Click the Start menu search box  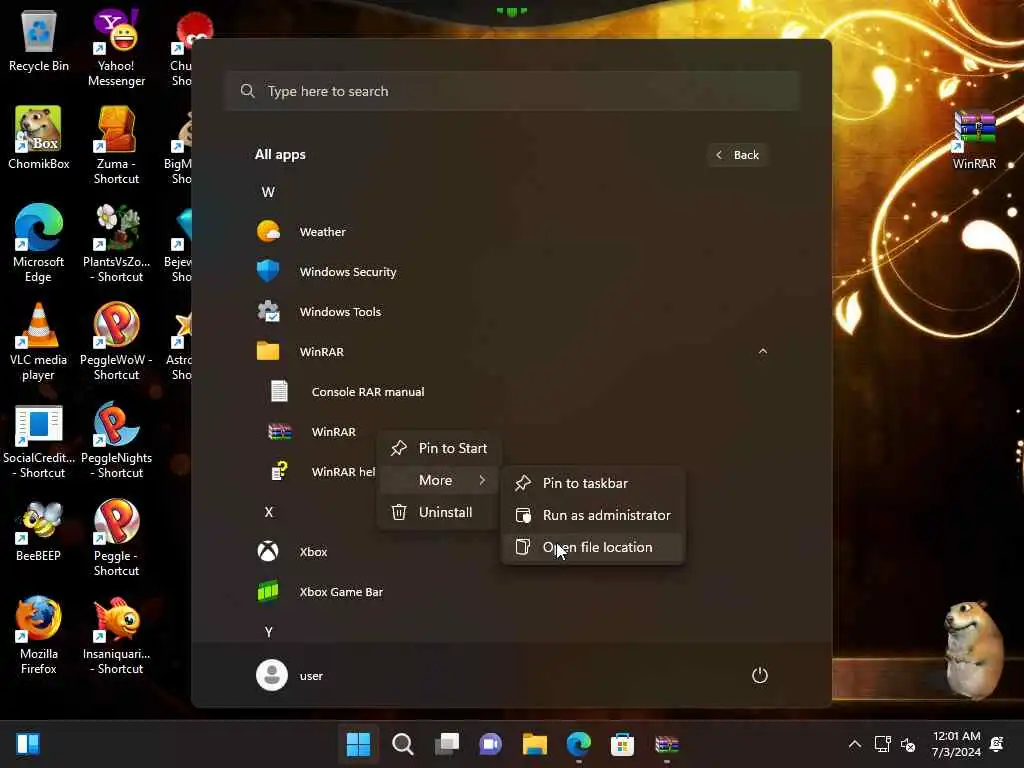[513, 91]
